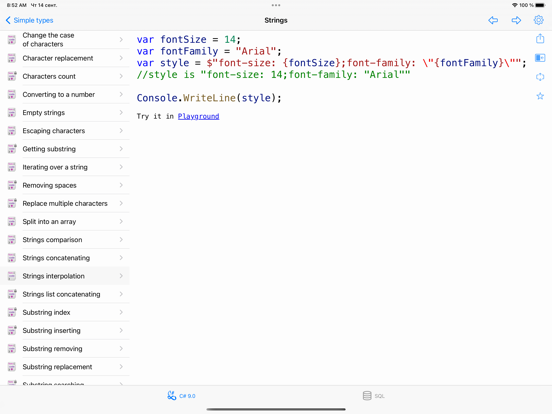Click the C# language icon in the bottom bar

click(171, 396)
